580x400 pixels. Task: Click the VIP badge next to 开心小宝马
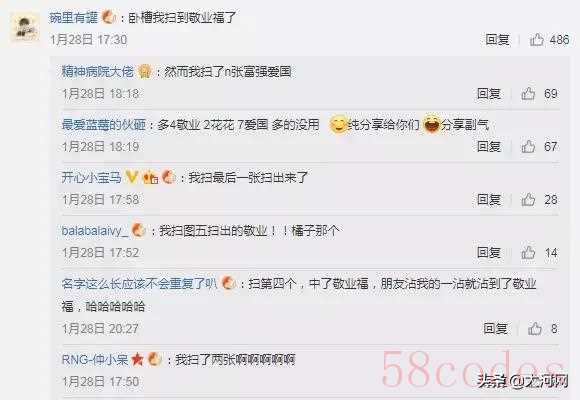[131, 177]
